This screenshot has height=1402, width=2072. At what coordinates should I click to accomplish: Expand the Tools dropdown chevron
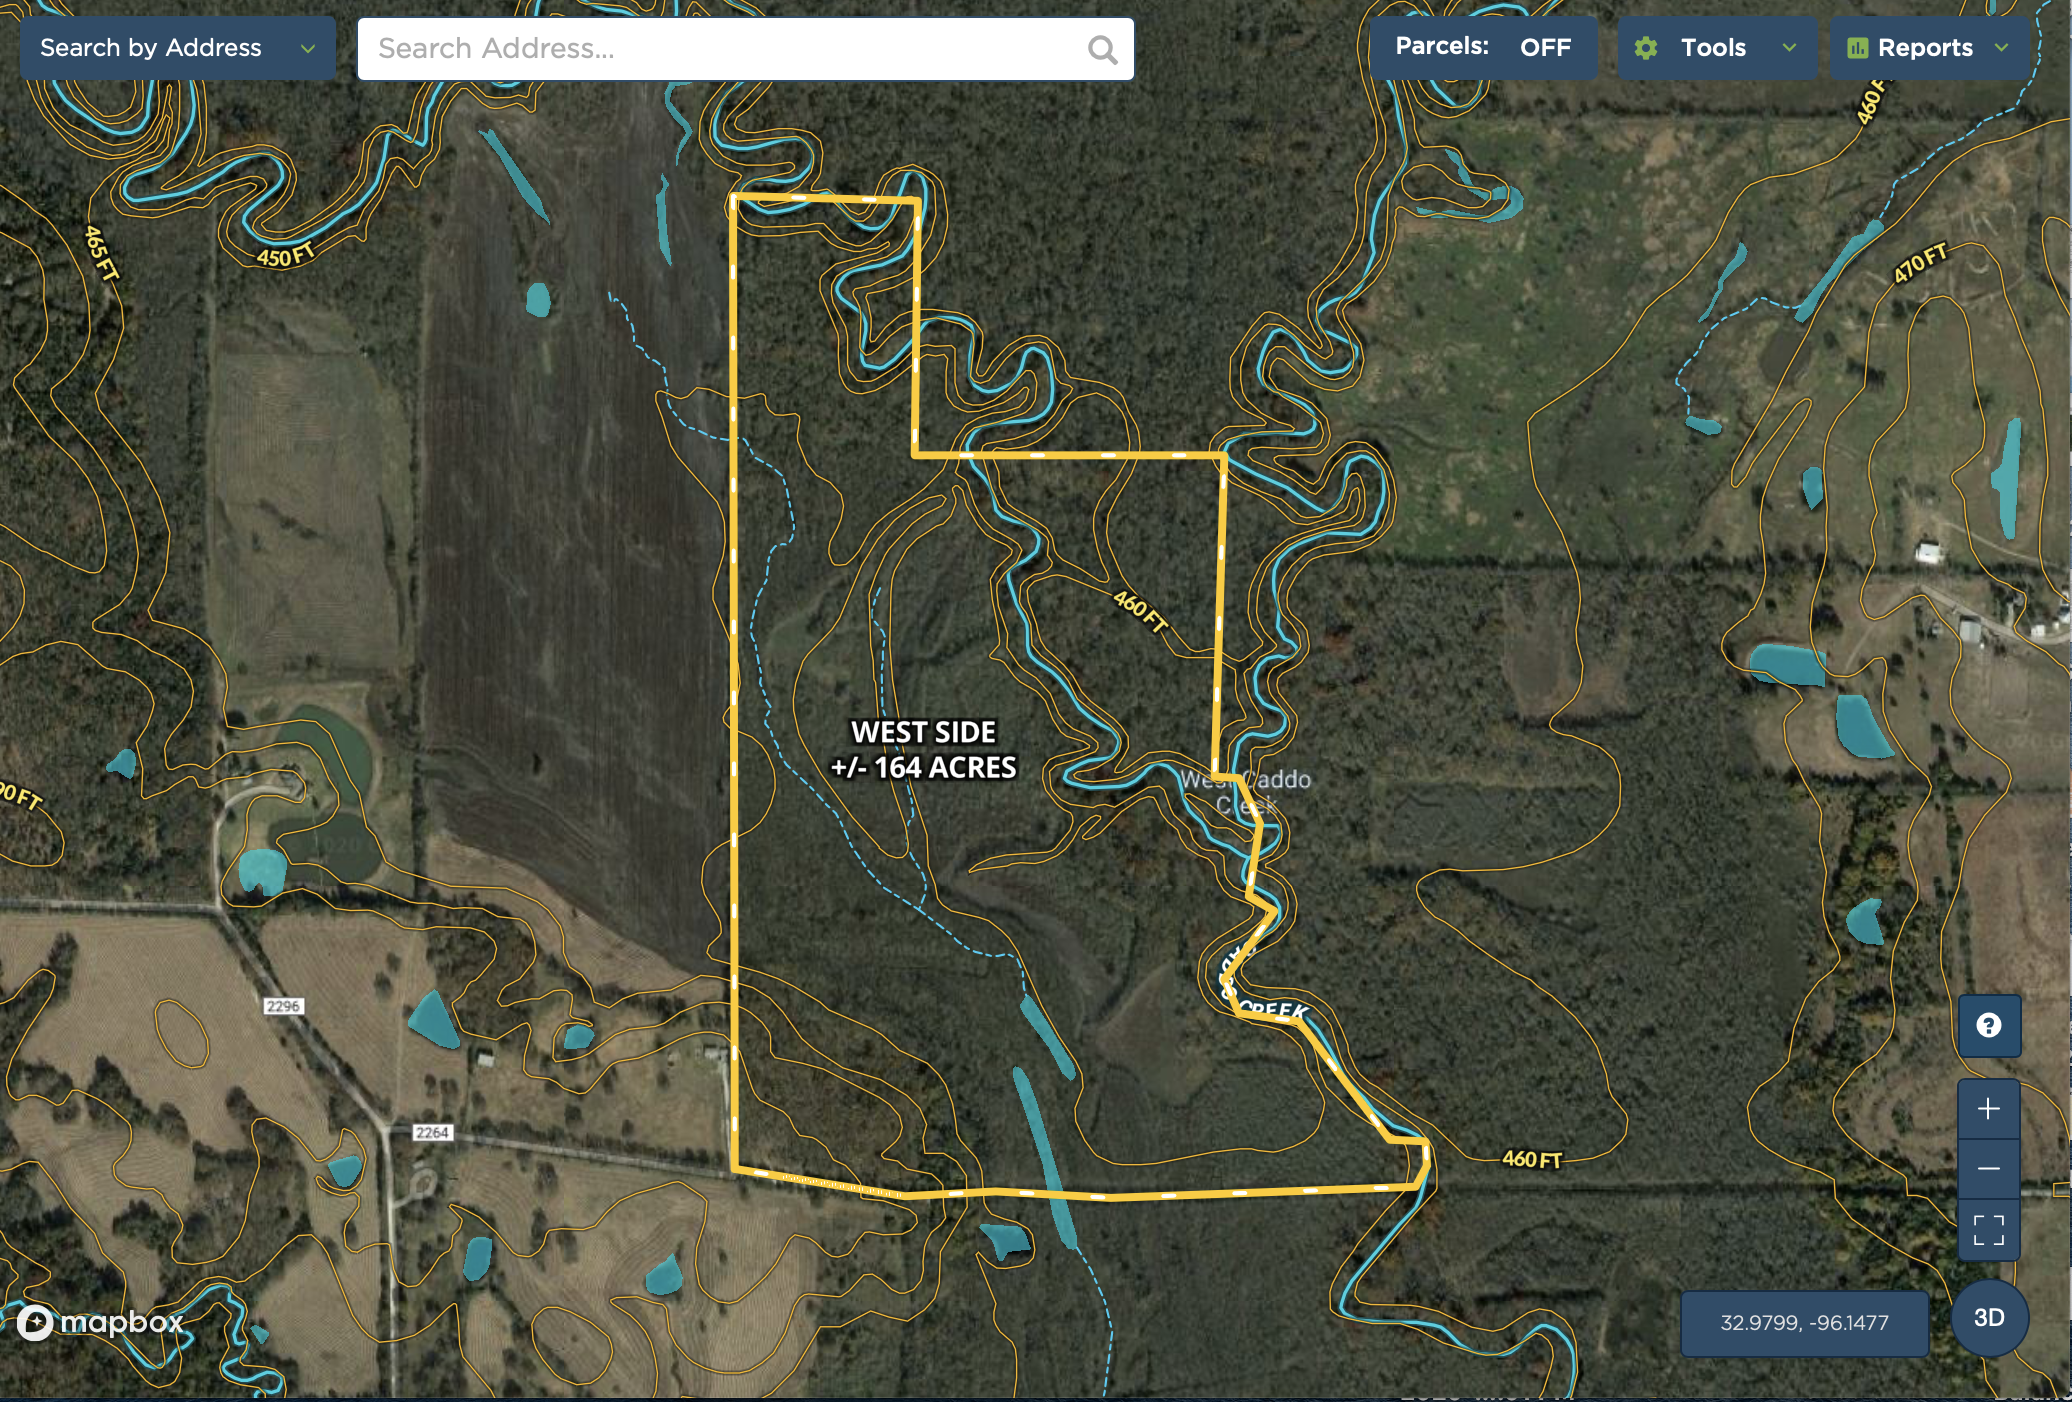[x=1789, y=48]
